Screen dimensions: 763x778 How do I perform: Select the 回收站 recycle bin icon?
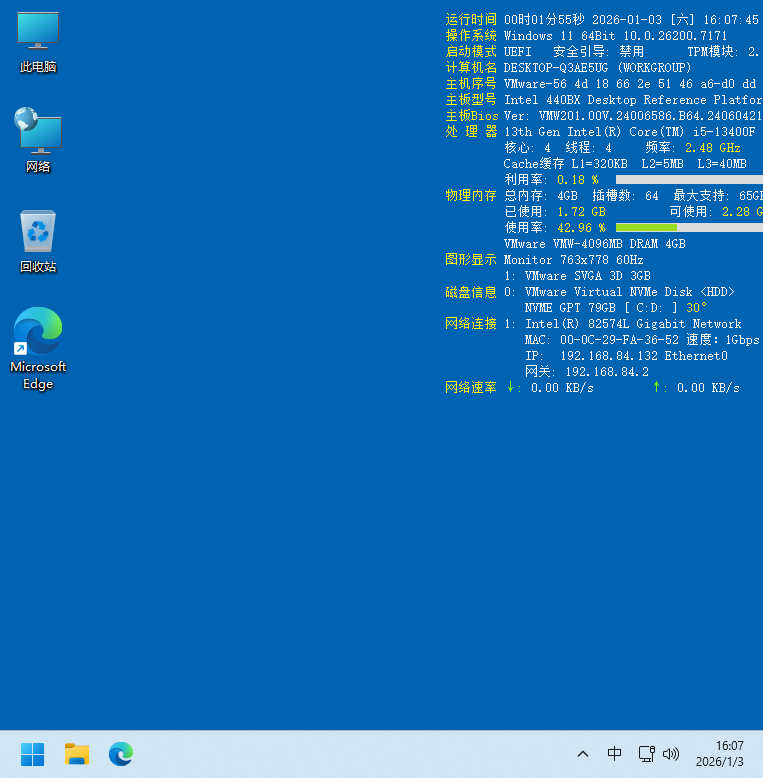point(38,240)
